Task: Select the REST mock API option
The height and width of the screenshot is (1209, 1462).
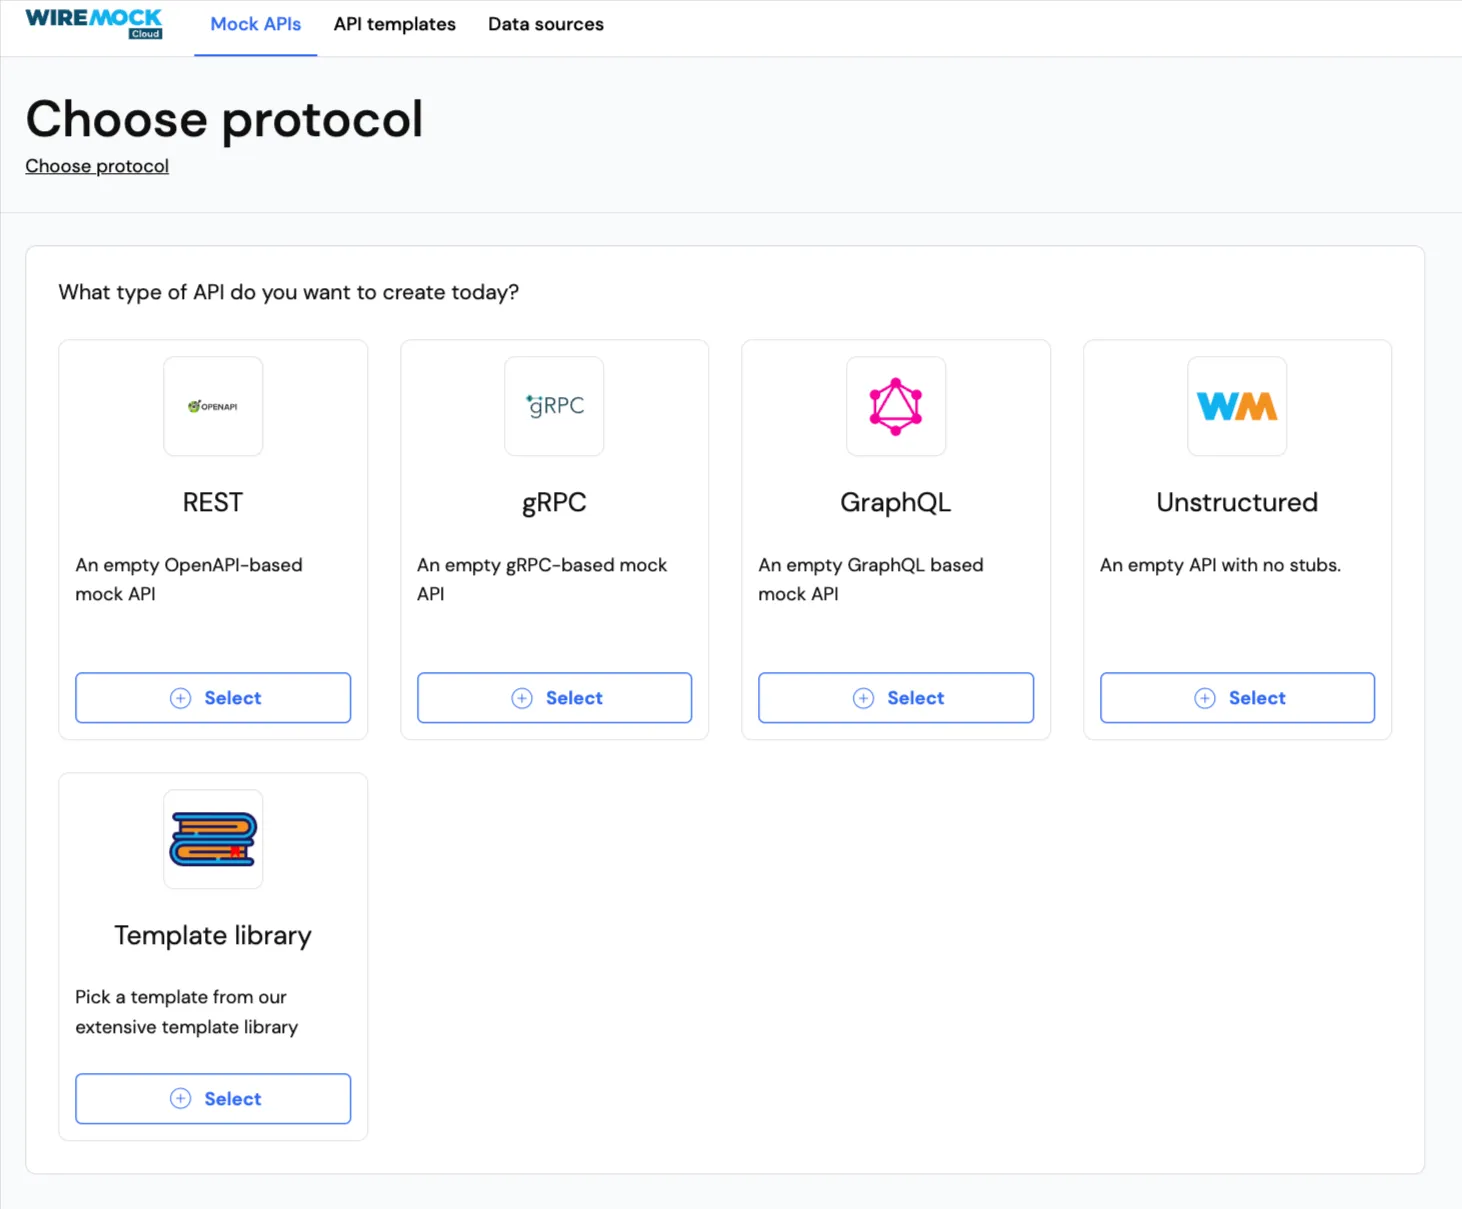Action: (x=212, y=697)
